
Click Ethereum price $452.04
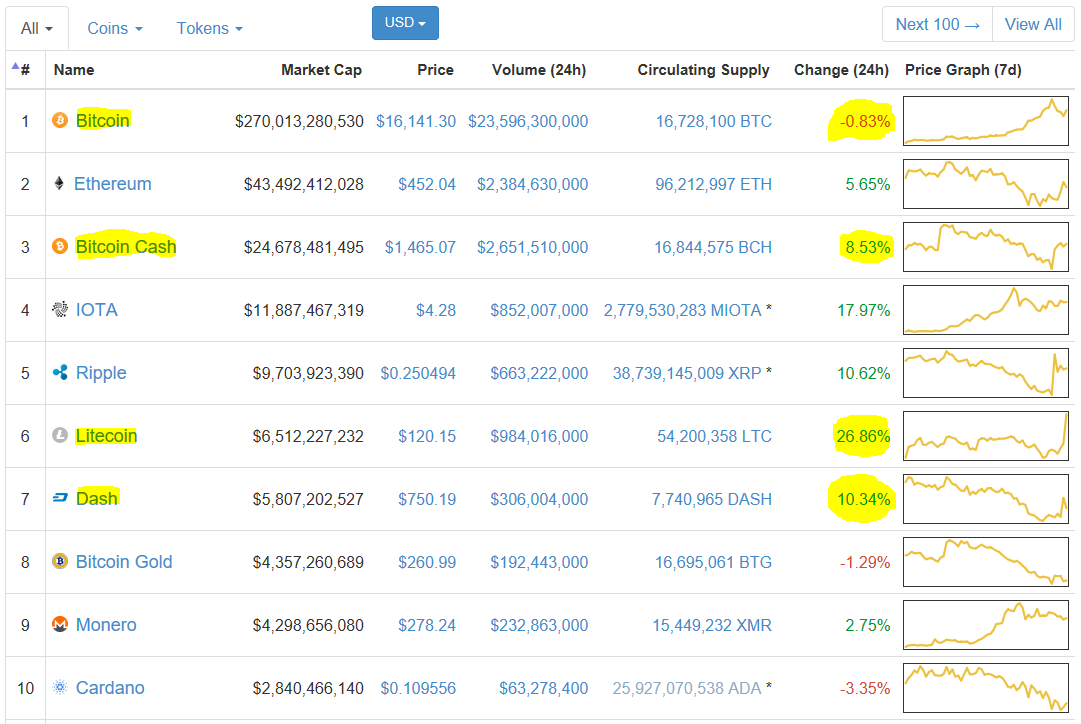point(427,184)
